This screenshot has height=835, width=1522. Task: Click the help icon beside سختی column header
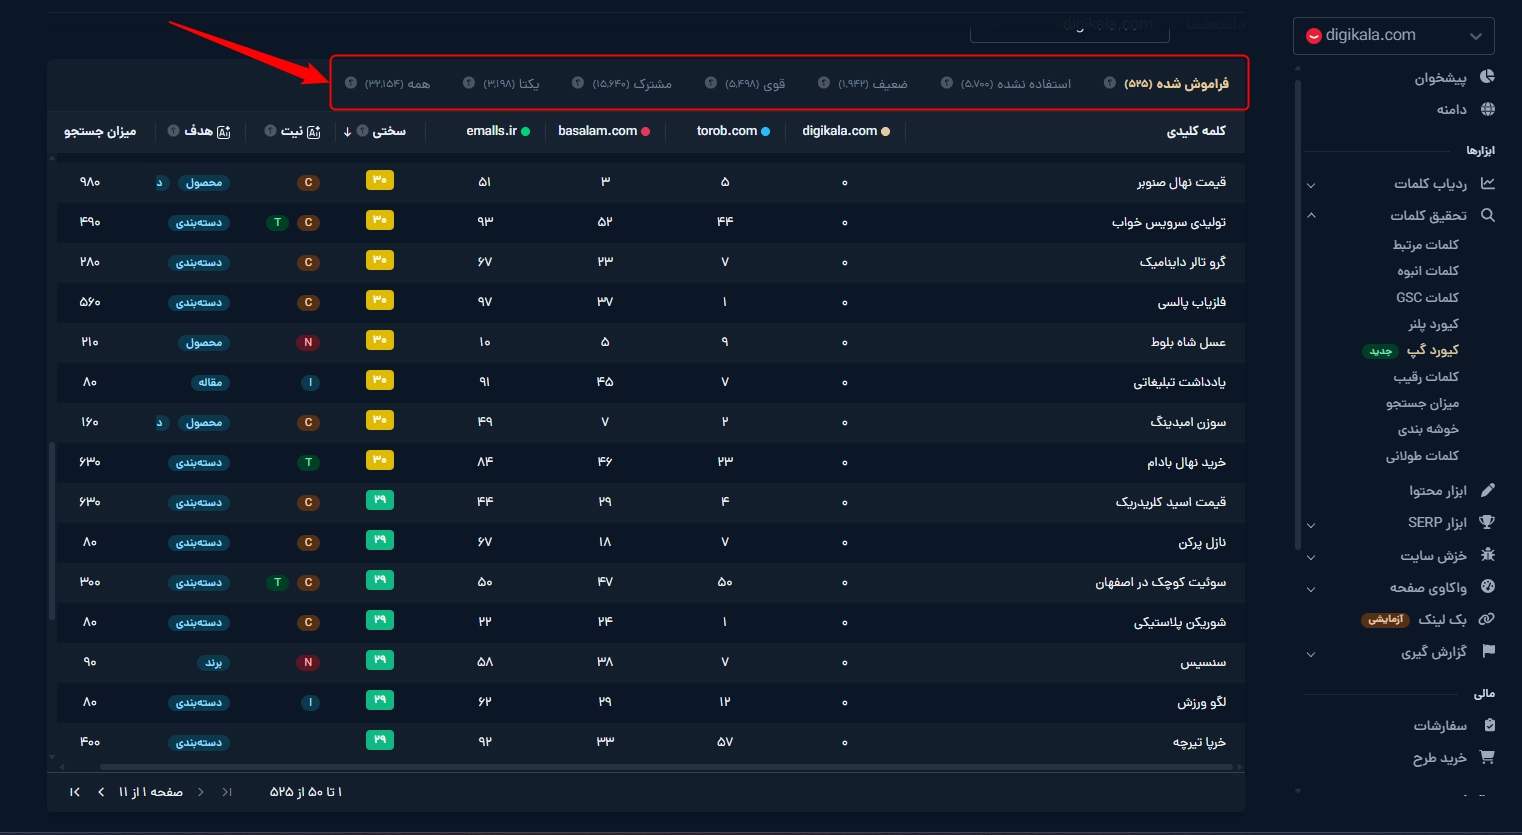click(x=362, y=131)
